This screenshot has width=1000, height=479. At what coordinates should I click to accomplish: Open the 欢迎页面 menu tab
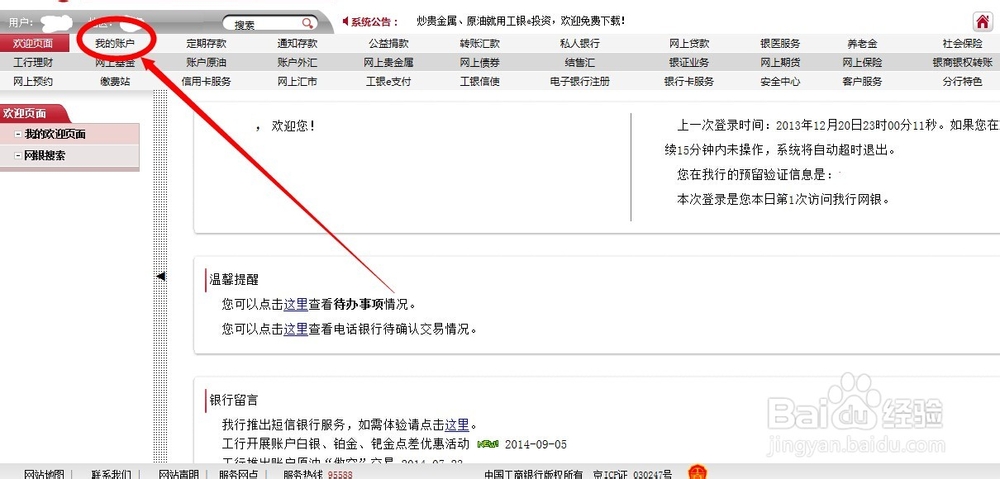(x=33, y=44)
